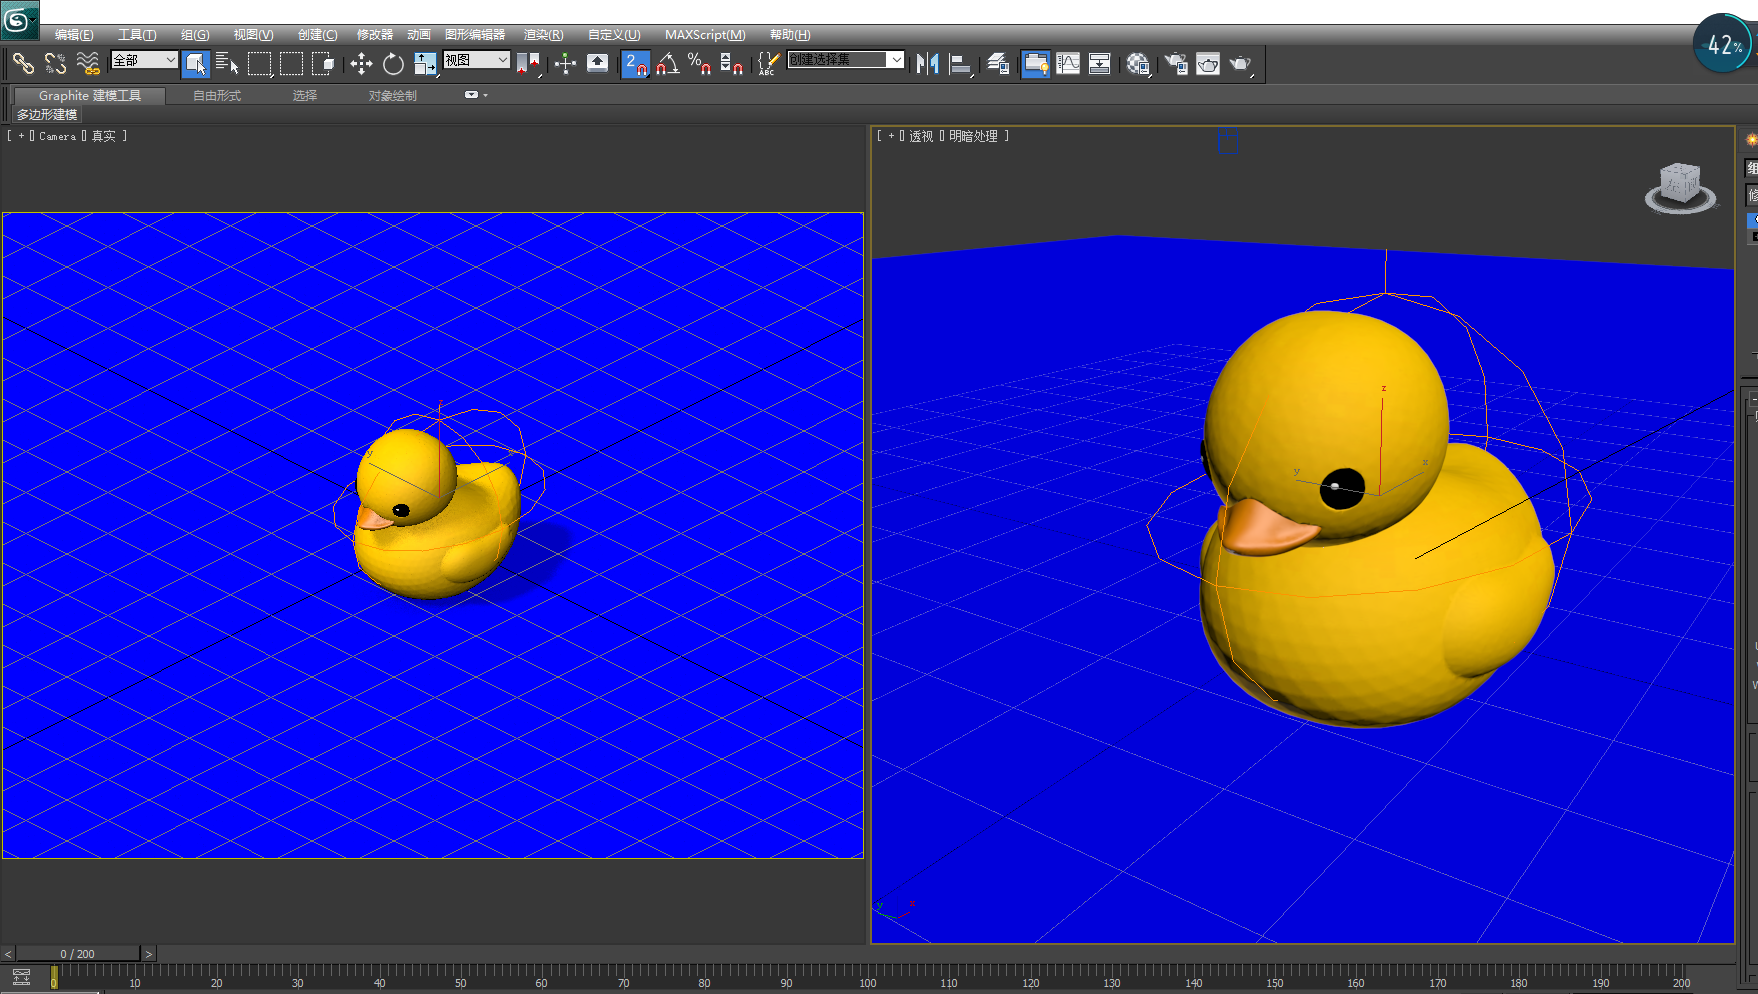Open the Layer Manager
Image resolution: width=1758 pixels, height=994 pixels.
point(998,64)
